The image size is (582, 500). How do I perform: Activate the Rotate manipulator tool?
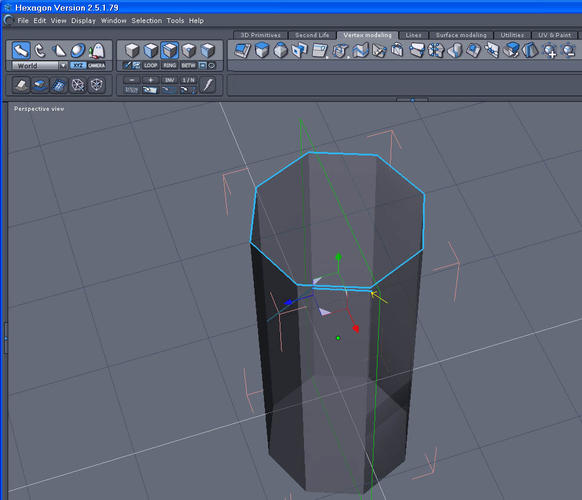pos(40,50)
